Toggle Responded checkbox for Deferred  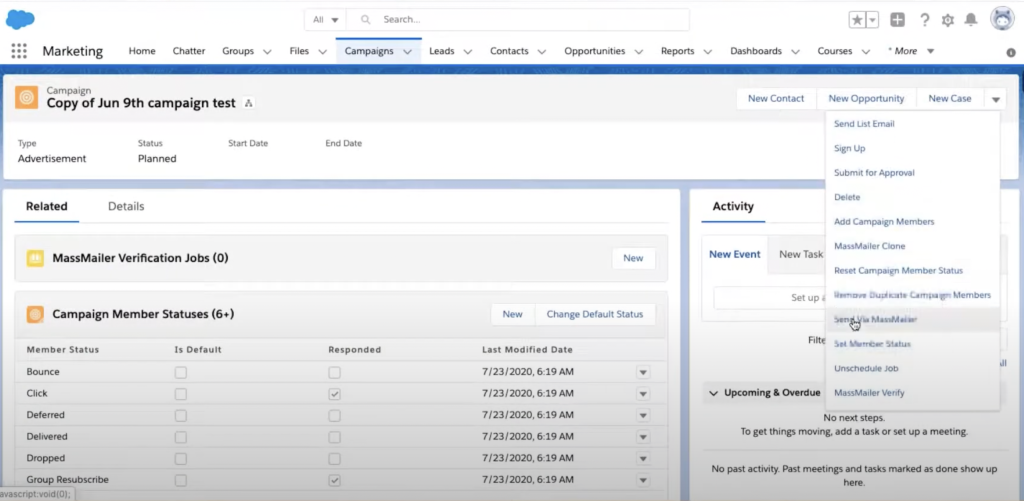(334, 415)
